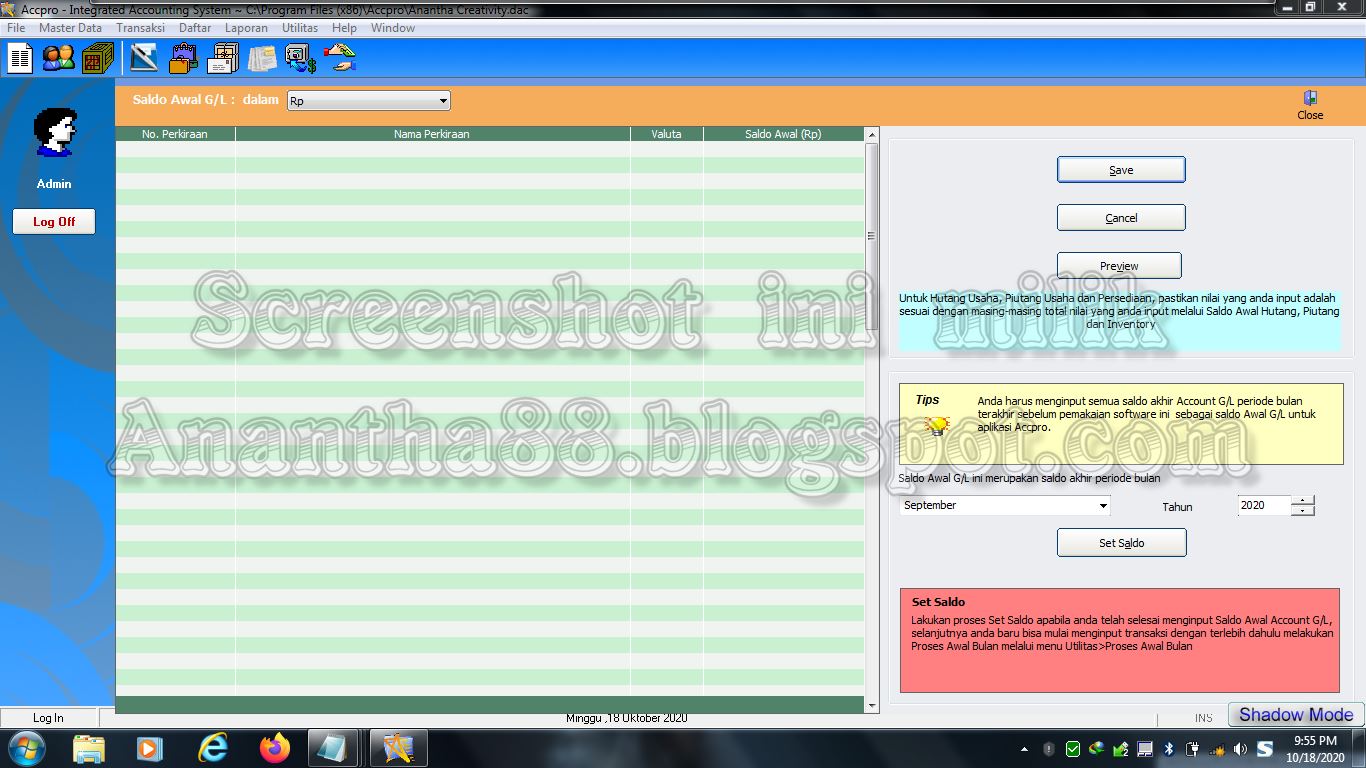Click the table scroll up arrow
1366x768 pixels.
point(871,135)
